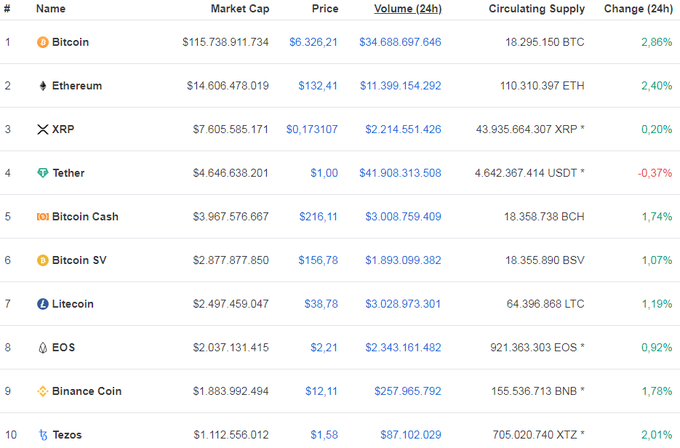Open the Litecoin name link
This screenshot has width=680, height=448.
(72, 304)
